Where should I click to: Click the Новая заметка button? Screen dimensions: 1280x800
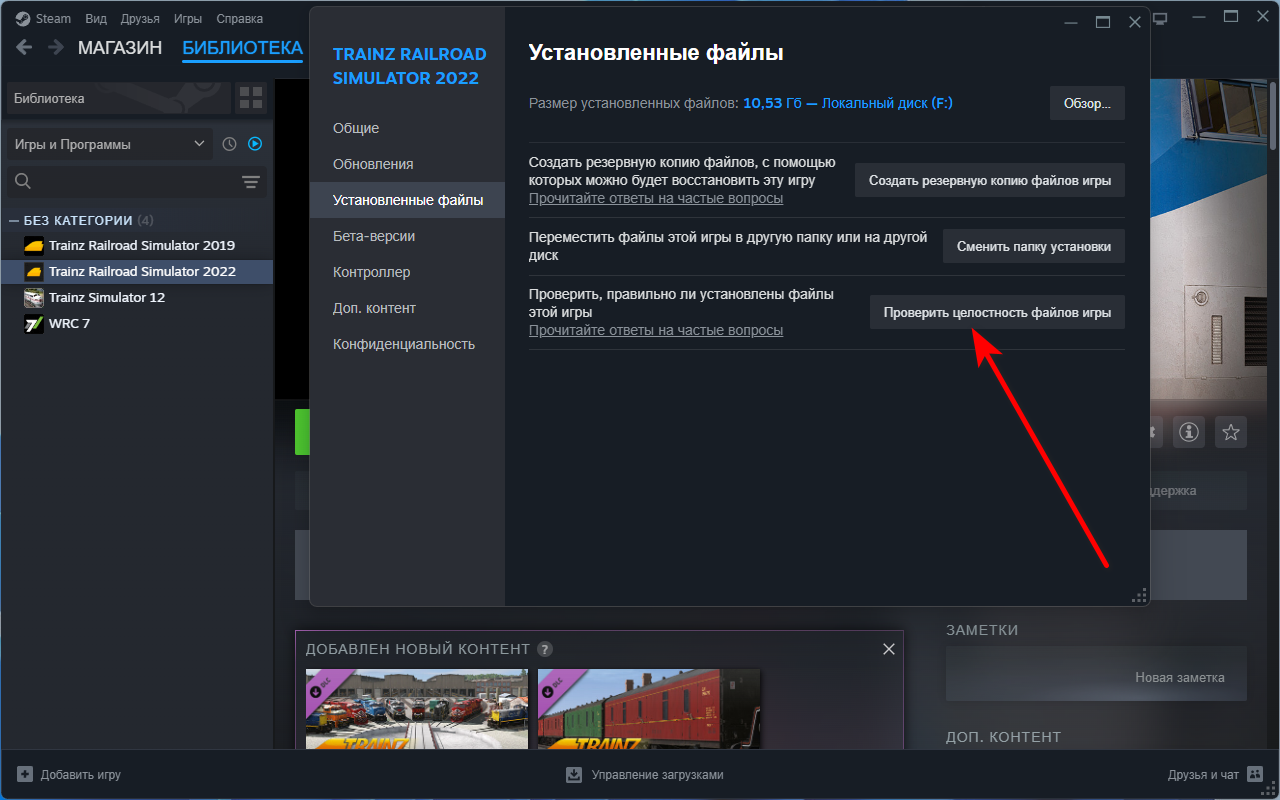(1096, 677)
